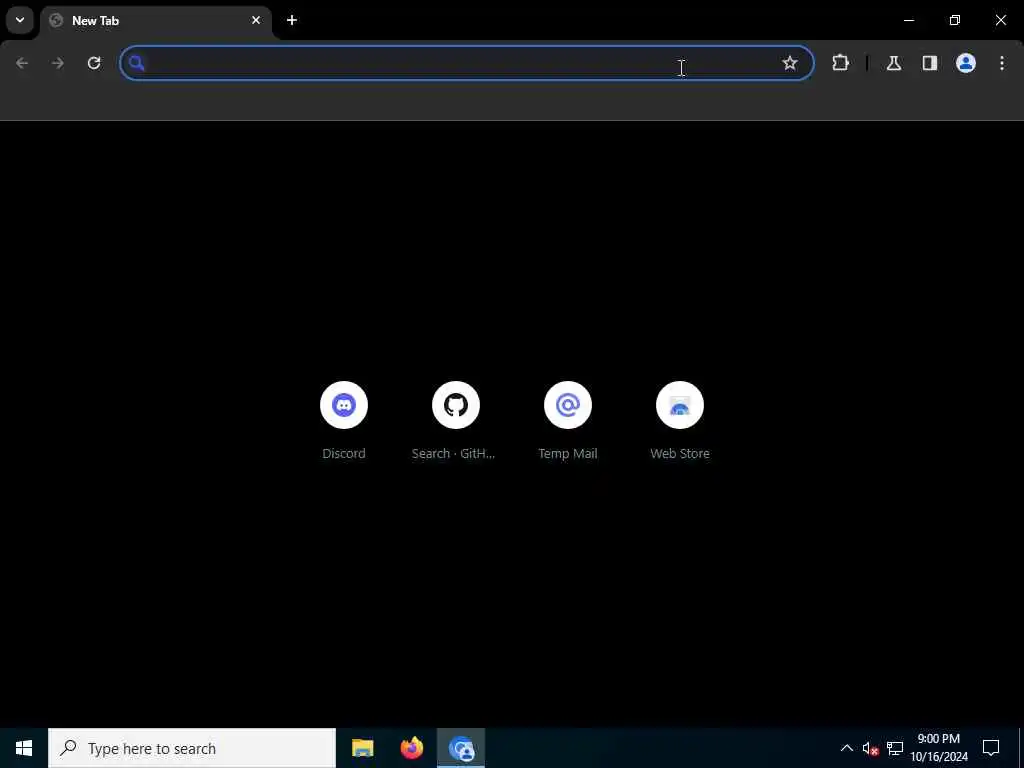
Task: Open the Windows Start menu
Action: 24,748
